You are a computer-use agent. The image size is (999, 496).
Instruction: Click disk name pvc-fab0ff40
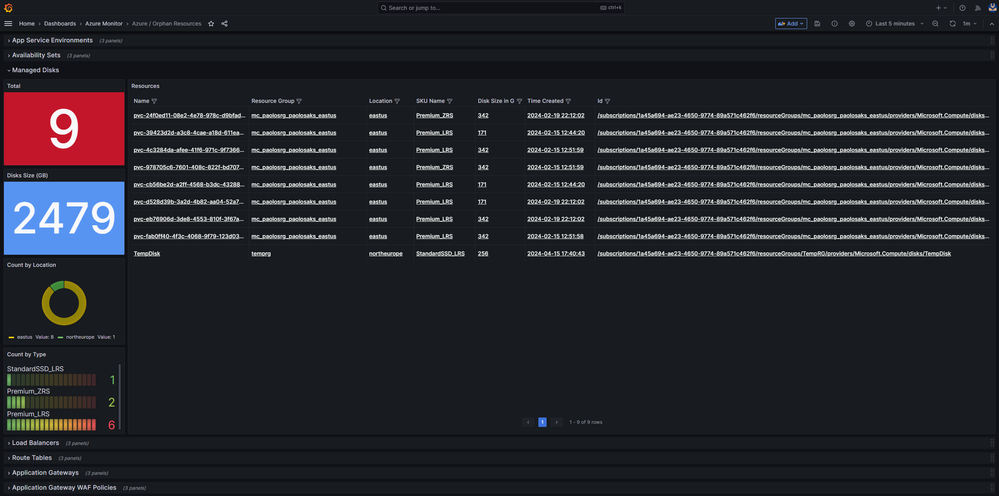tap(188, 236)
